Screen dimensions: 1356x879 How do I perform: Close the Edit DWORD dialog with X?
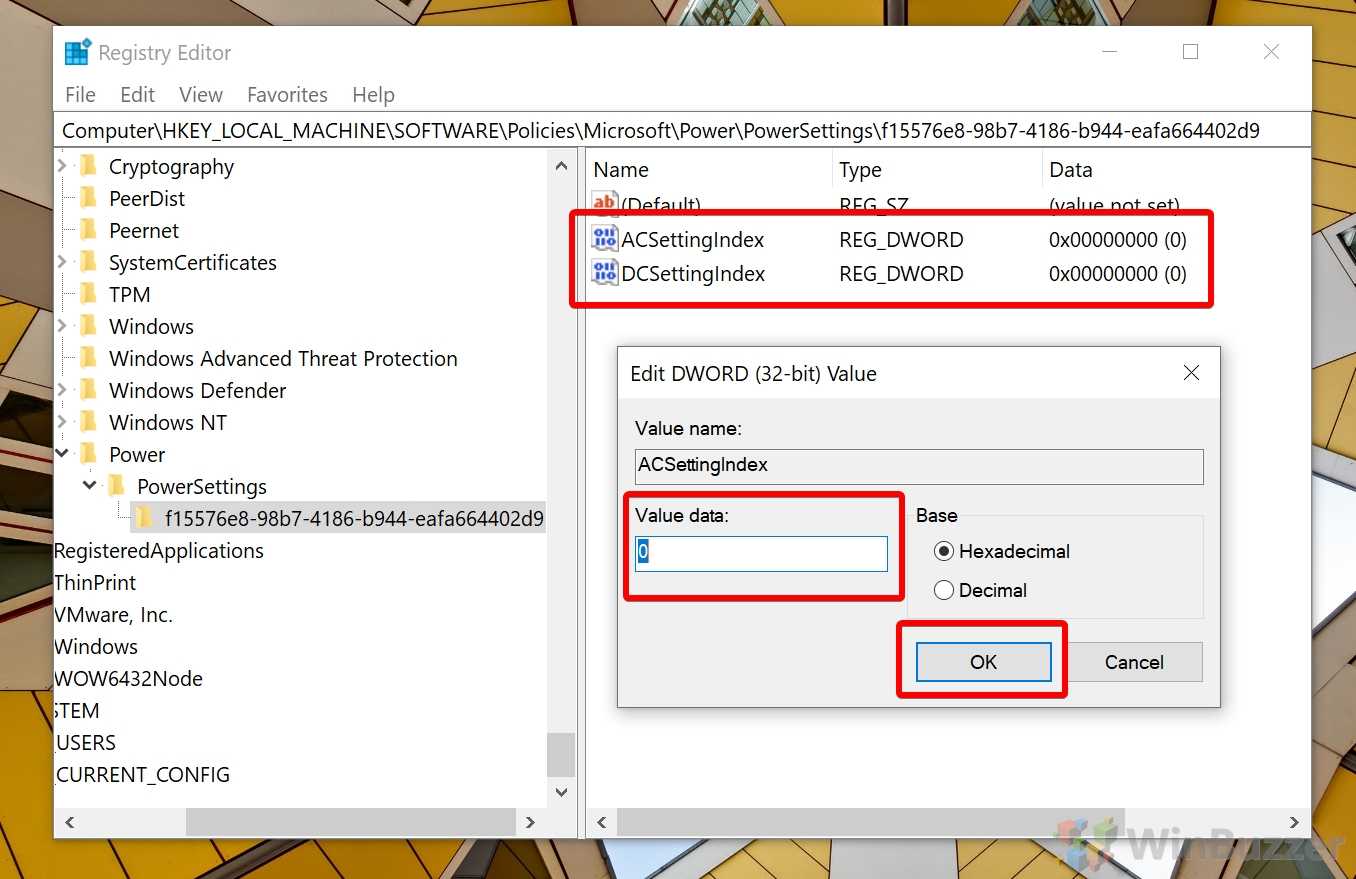coord(1191,373)
